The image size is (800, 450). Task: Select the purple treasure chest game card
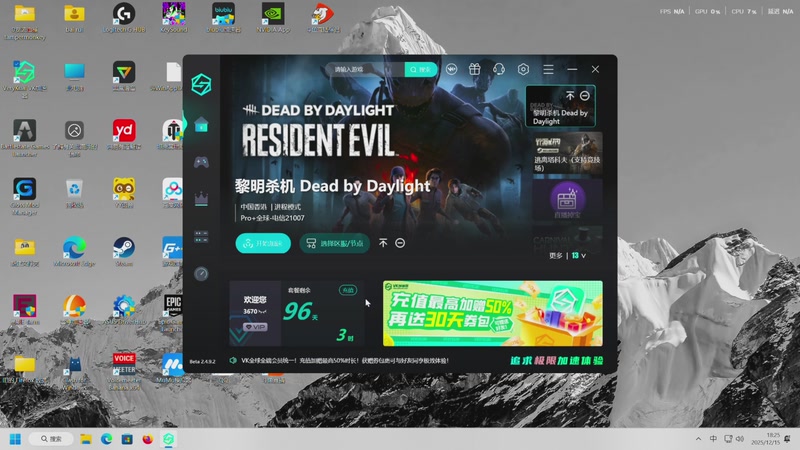click(x=567, y=199)
